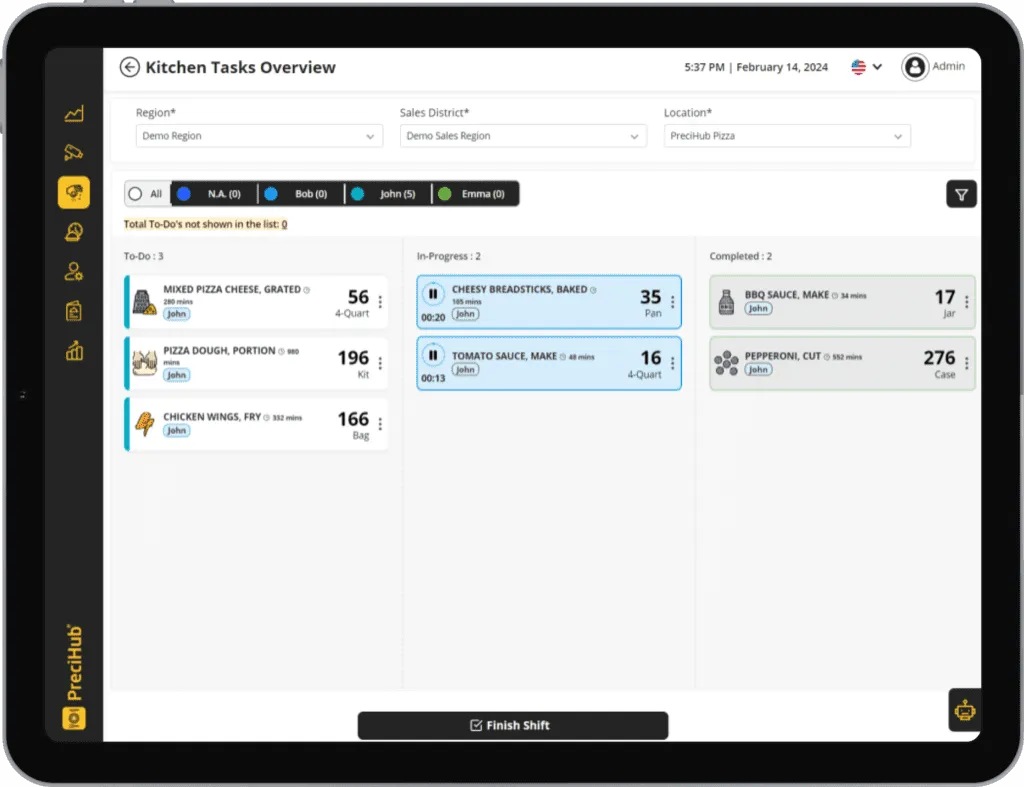Viewport: 1024px width, 787px height.
Task: Click the Admin profile avatar icon
Action: click(x=915, y=67)
